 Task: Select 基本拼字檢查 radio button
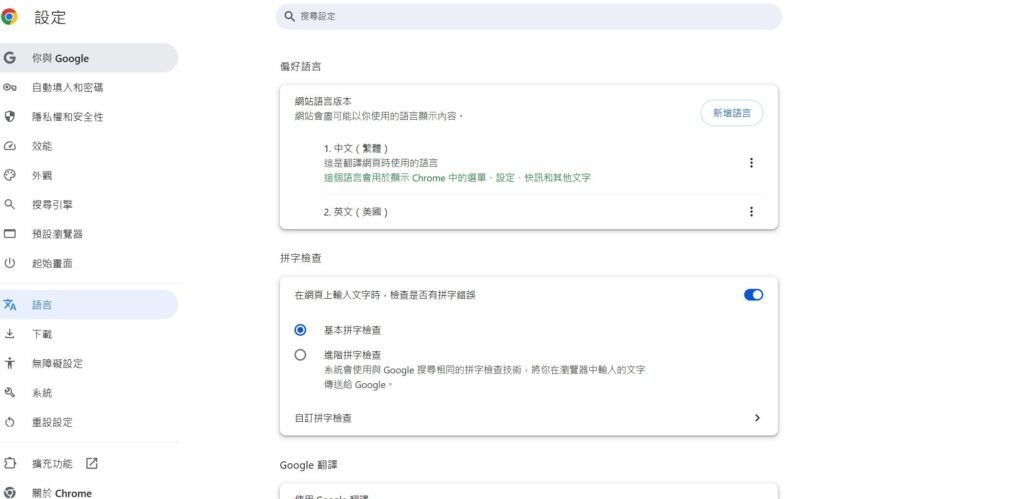click(x=300, y=330)
